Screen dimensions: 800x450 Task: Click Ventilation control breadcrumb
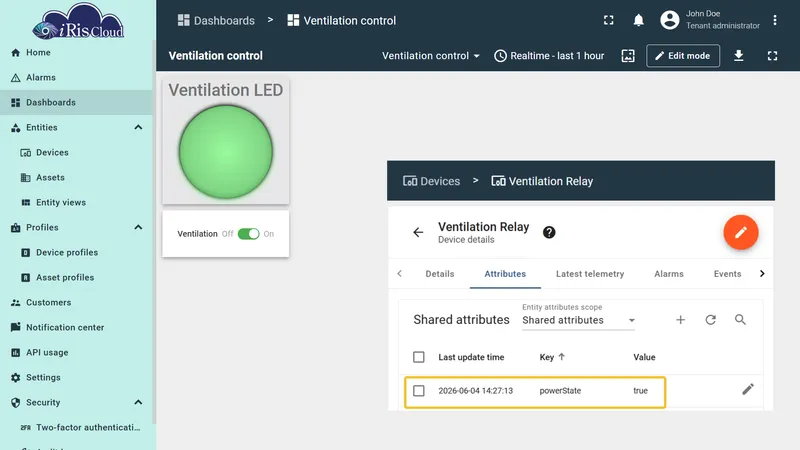tap(342, 20)
